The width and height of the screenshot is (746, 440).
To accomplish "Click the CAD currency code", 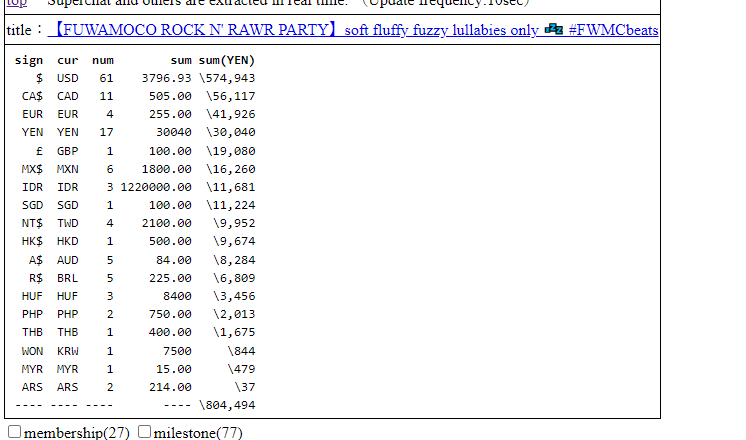I will click(x=68, y=96).
